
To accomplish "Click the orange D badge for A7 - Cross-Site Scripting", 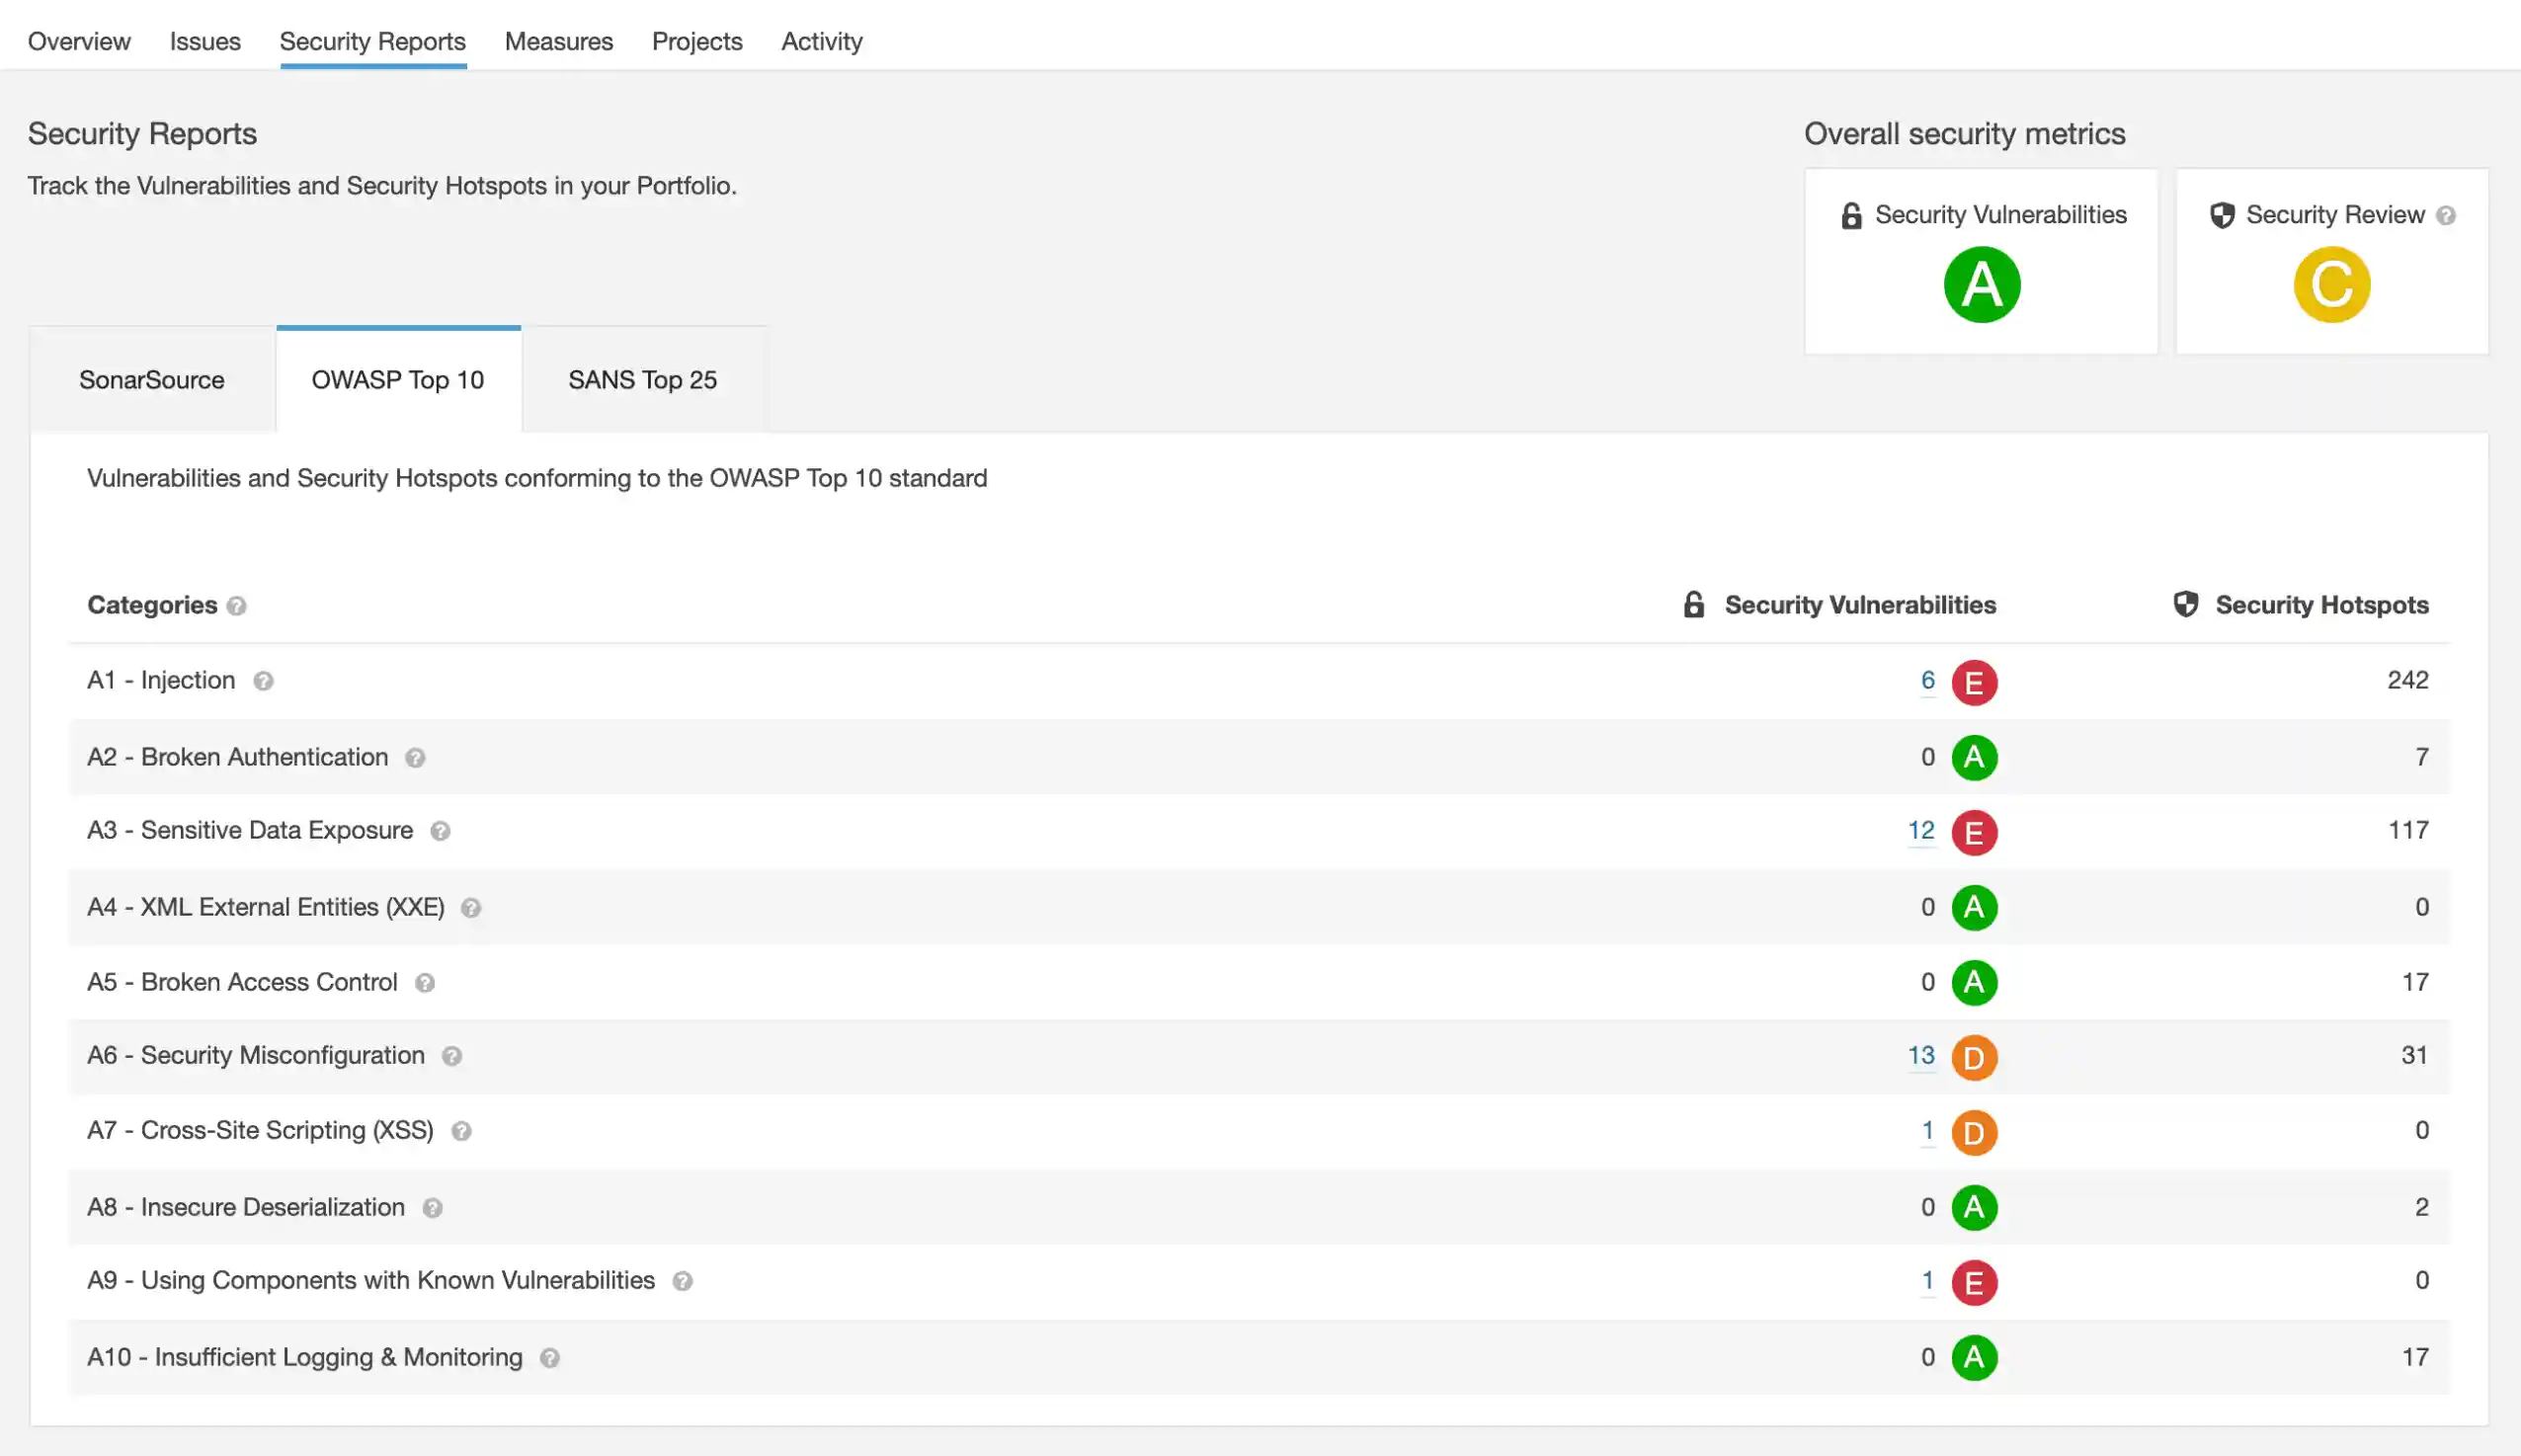I will 1974,1132.
